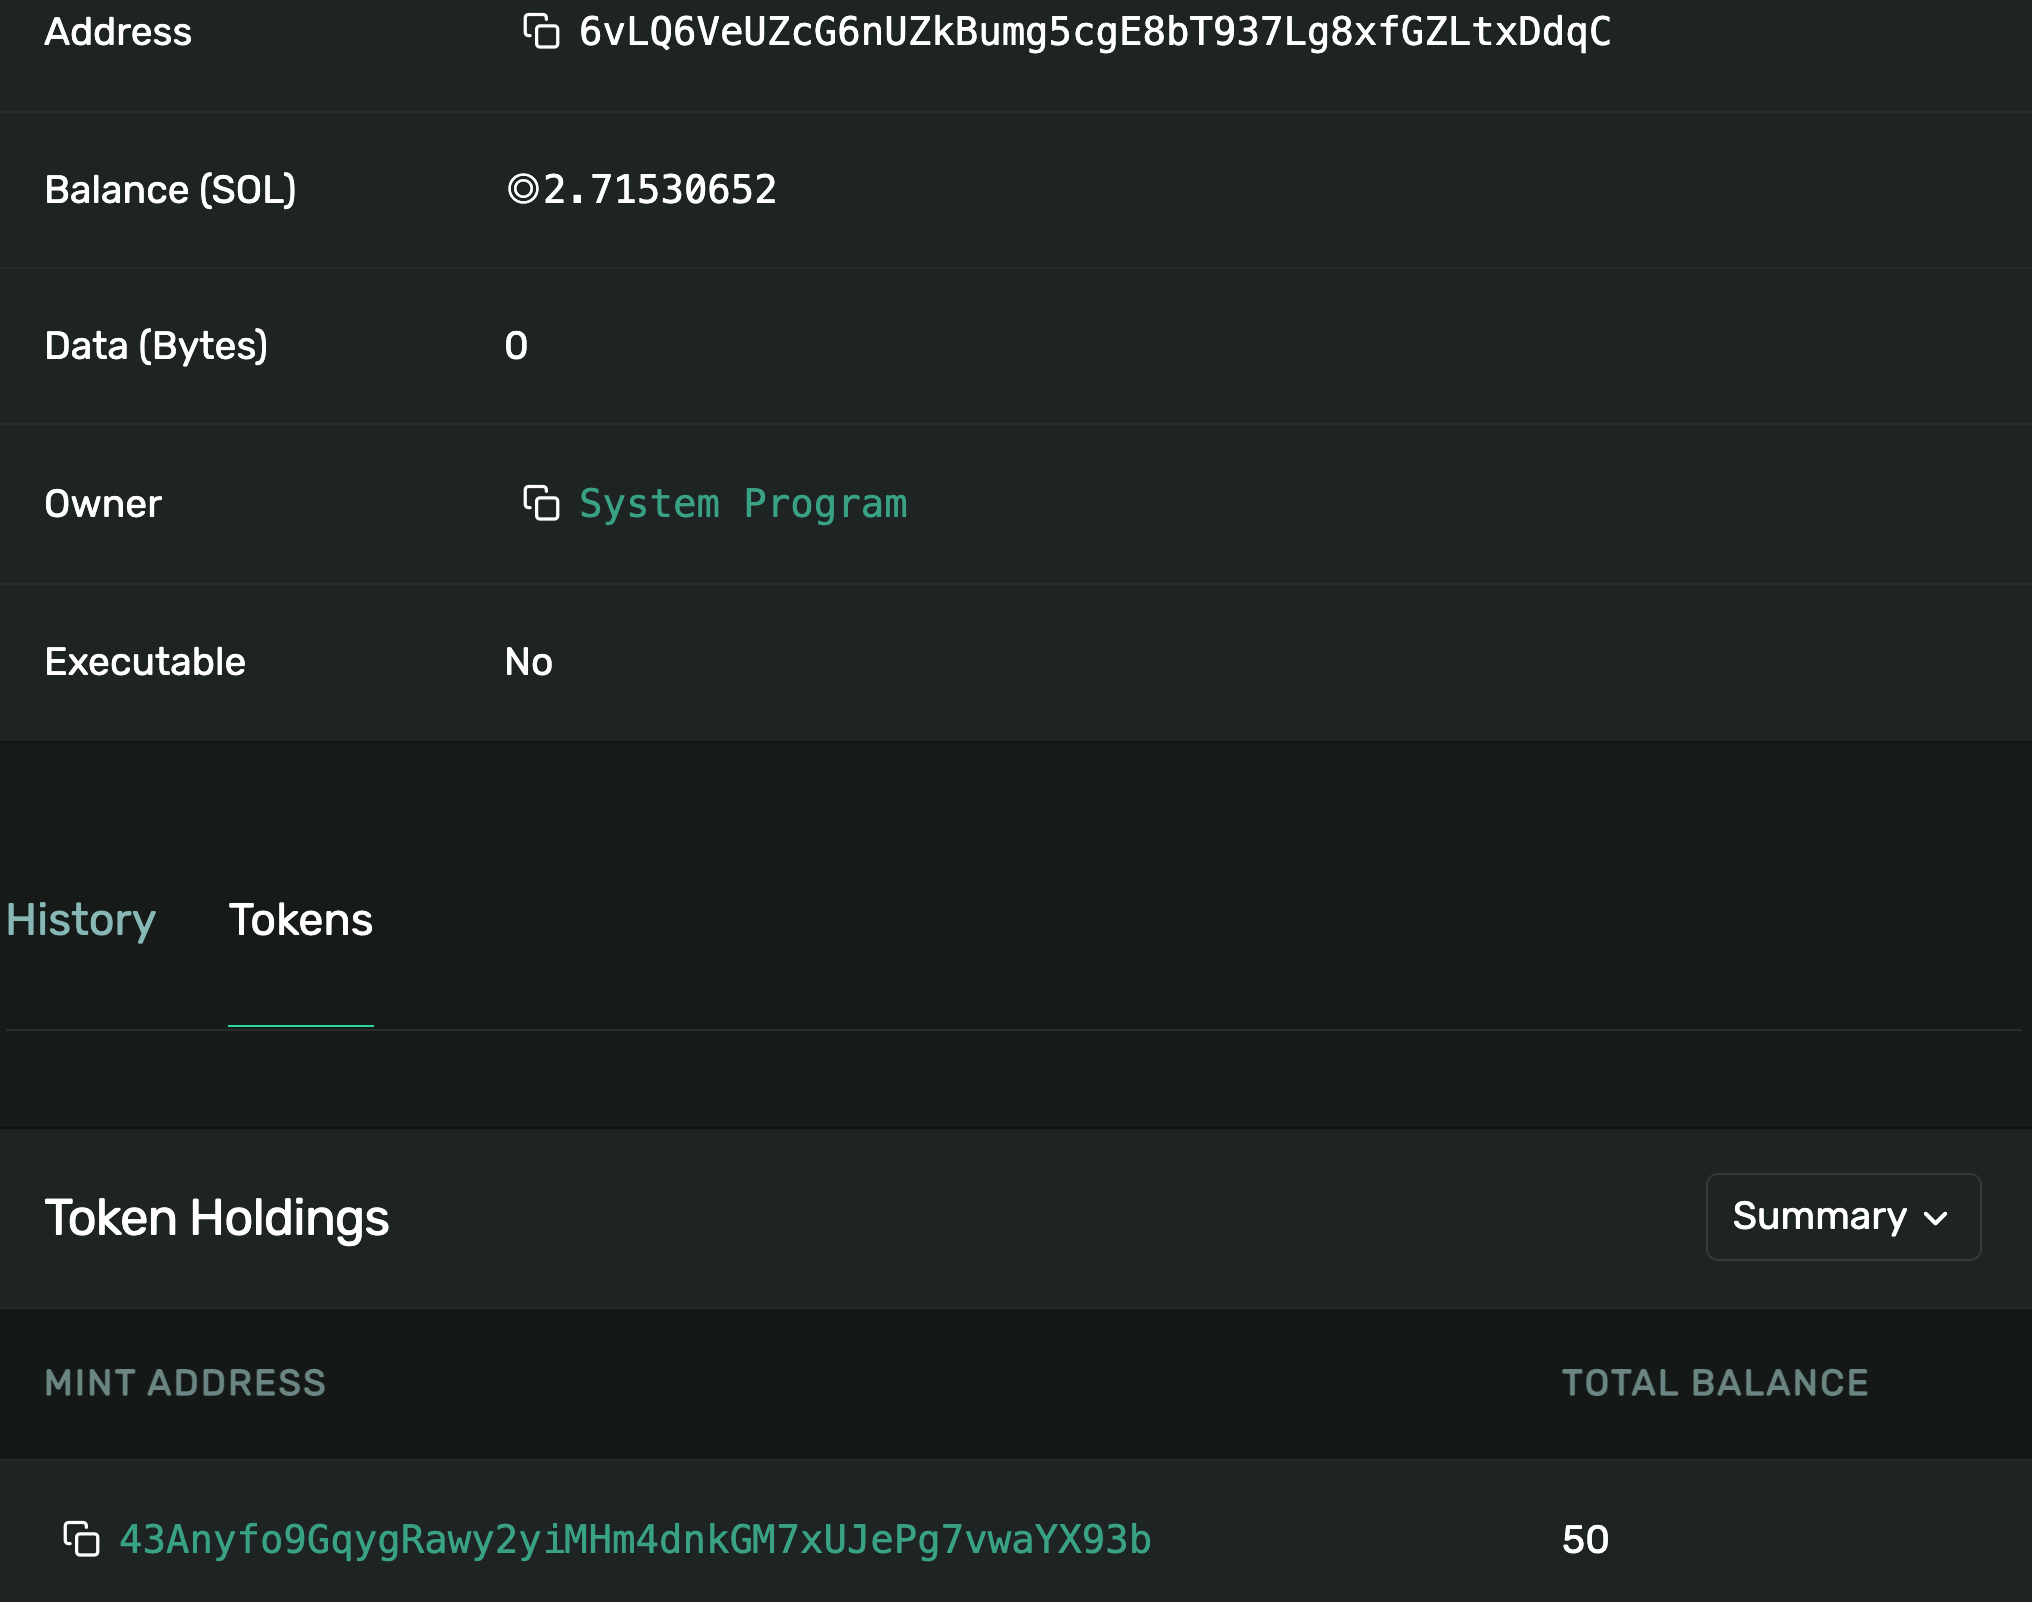The height and width of the screenshot is (1602, 2032).
Task: Select the Tokens tab
Action: 300,920
